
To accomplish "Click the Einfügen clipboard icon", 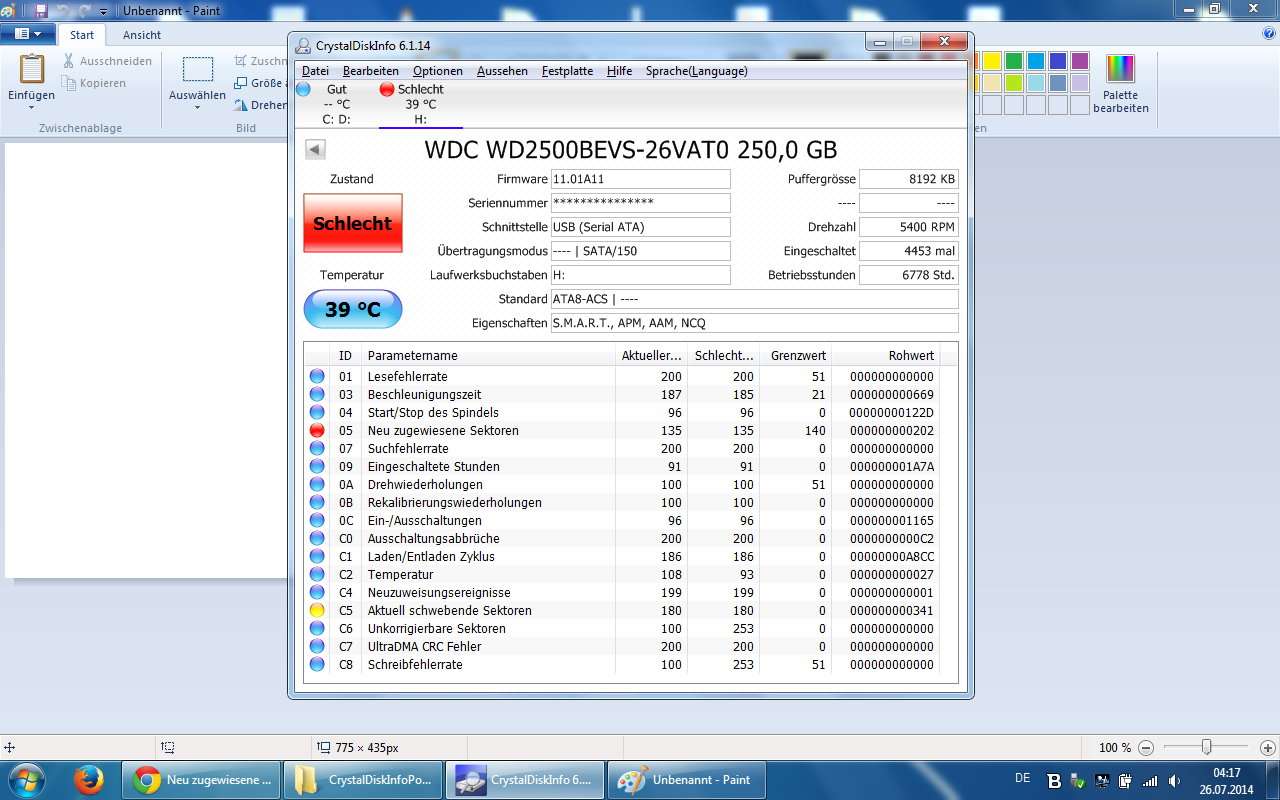I will (32, 69).
